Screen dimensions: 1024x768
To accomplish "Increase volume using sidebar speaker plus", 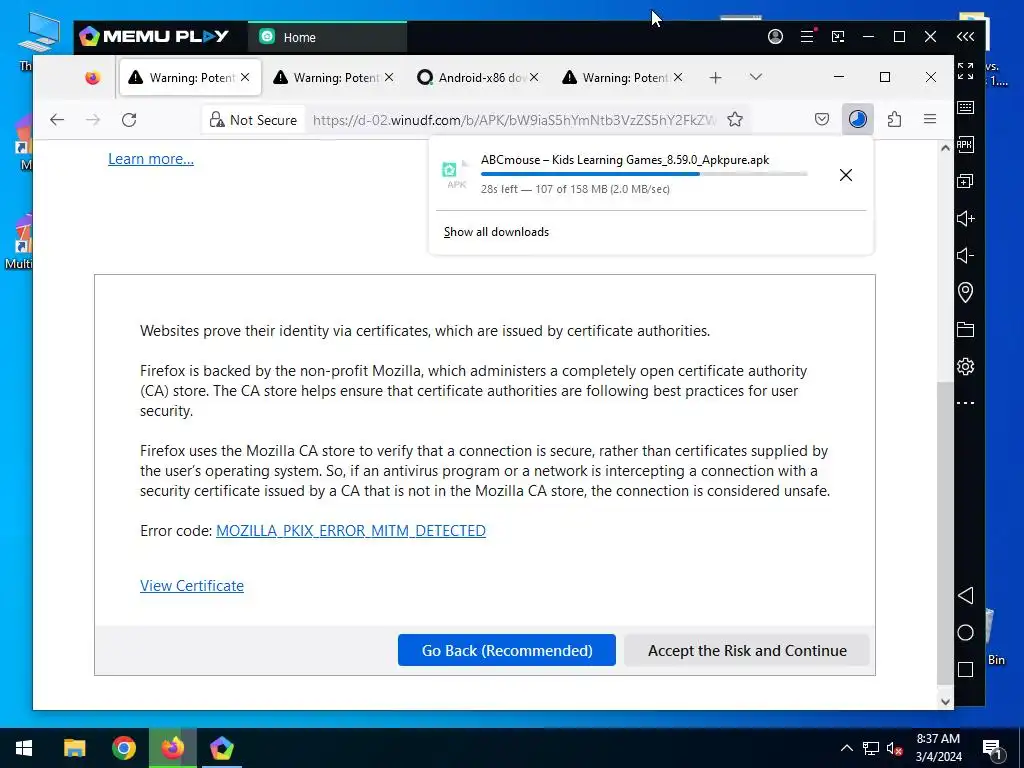I will (x=965, y=218).
